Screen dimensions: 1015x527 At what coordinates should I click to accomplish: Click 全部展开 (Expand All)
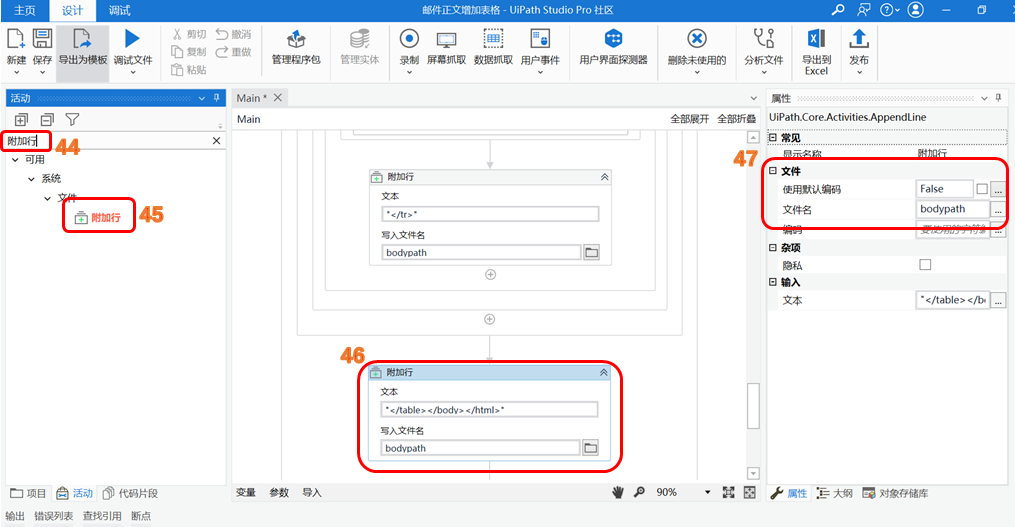689,119
